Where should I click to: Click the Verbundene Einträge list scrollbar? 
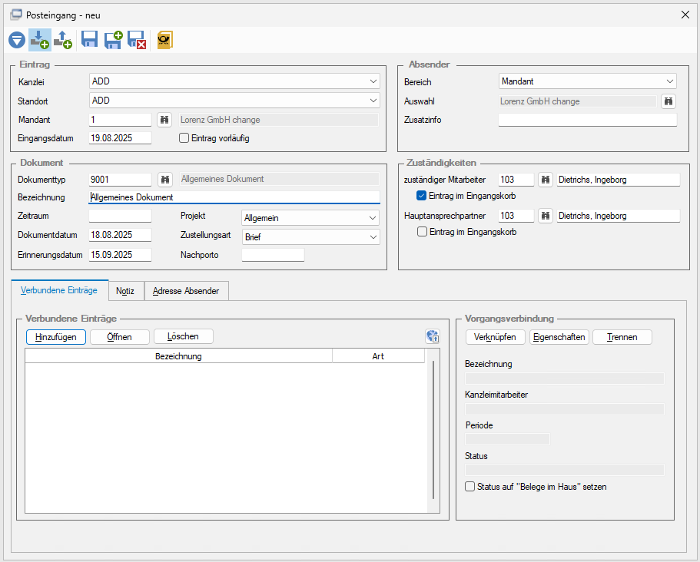coord(433,431)
